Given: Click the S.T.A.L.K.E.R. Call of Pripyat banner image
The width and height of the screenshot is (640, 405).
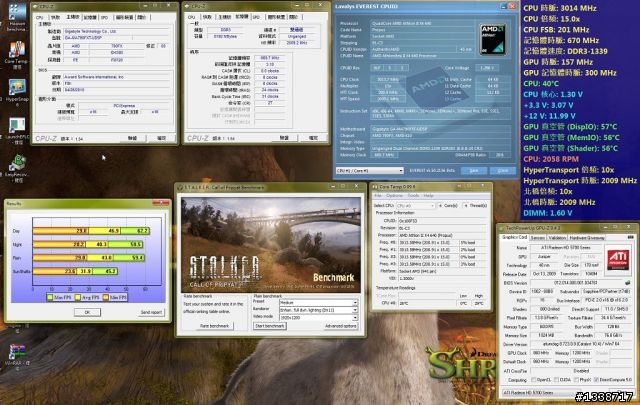Looking at the screenshot, I should [271, 245].
